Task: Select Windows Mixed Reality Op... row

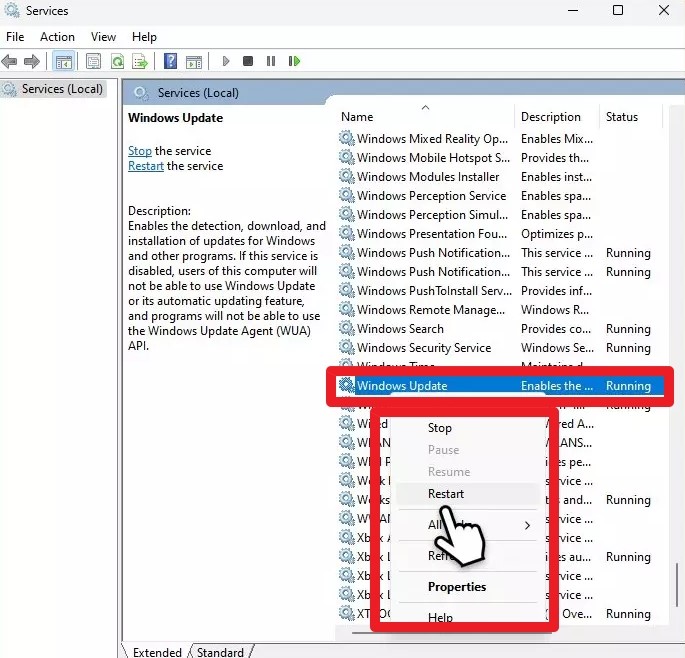Action: pyautogui.click(x=501, y=139)
